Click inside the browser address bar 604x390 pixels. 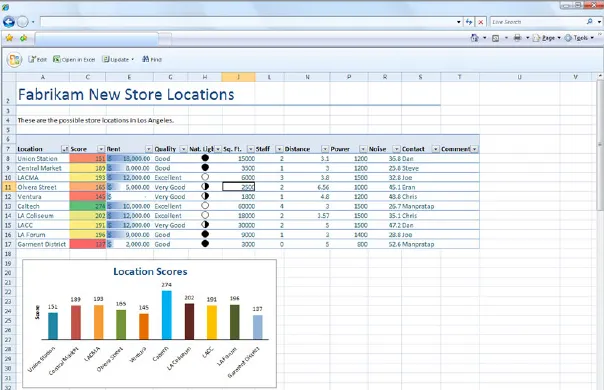(247, 22)
